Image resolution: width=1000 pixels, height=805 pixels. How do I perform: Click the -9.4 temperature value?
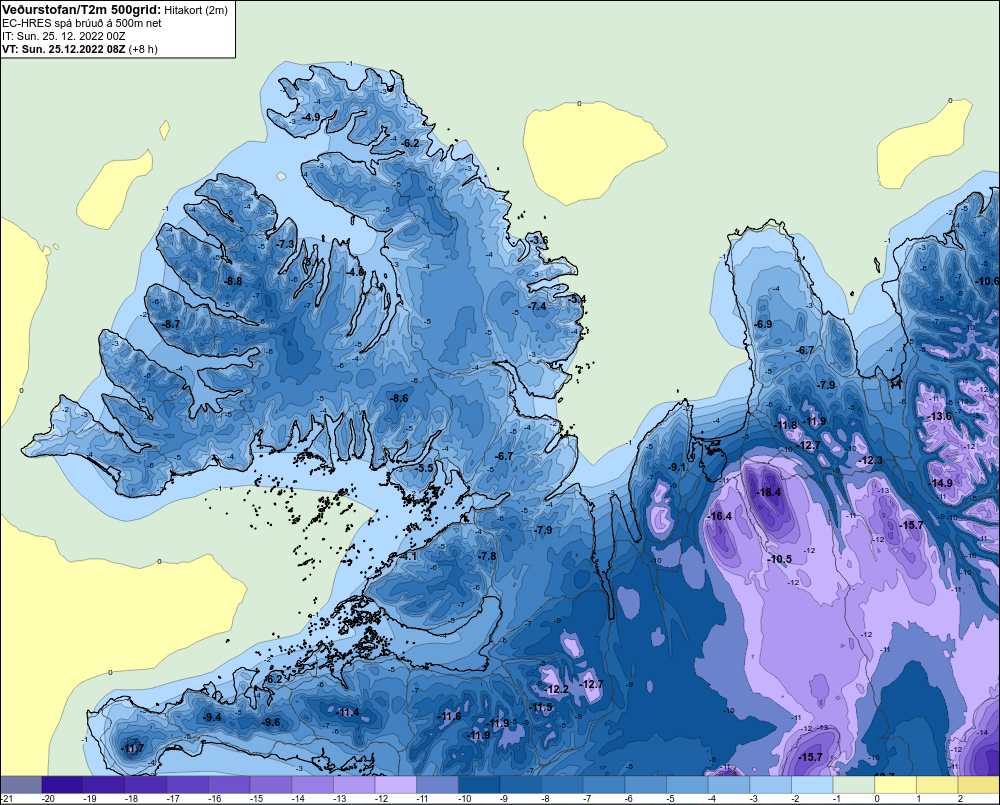click(212, 718)
